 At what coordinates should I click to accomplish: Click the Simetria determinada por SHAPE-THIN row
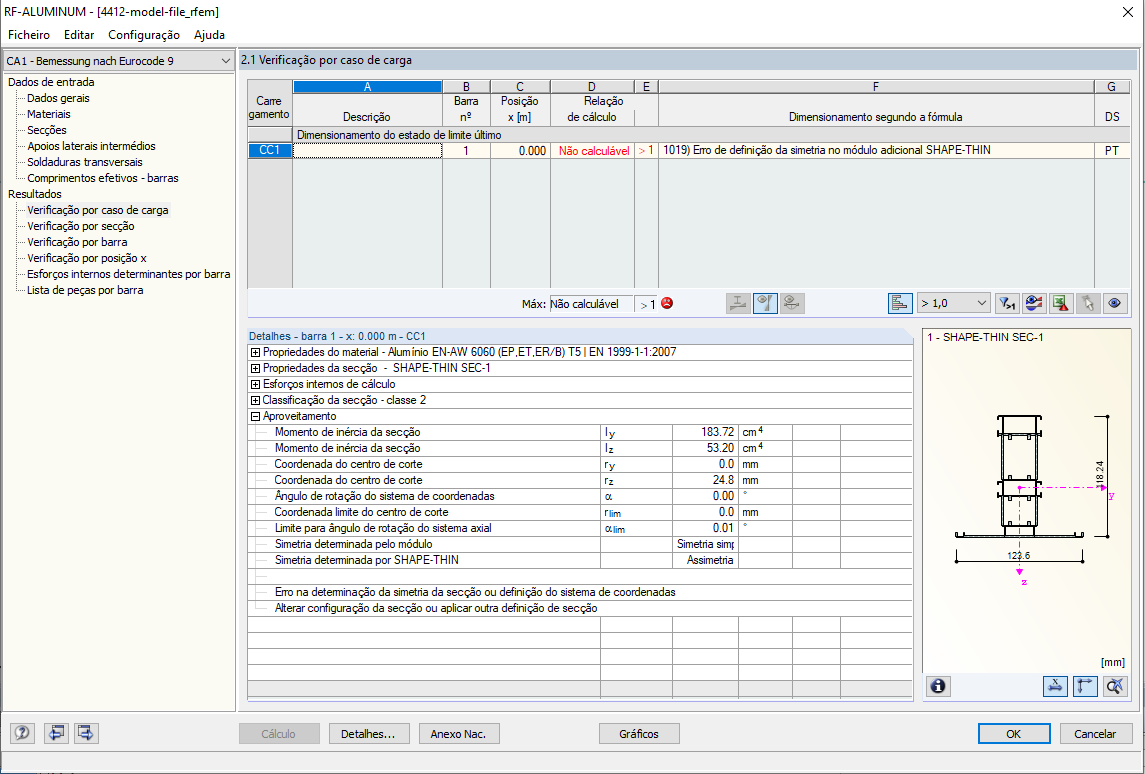pyautogui.click(x=581, y=561)
